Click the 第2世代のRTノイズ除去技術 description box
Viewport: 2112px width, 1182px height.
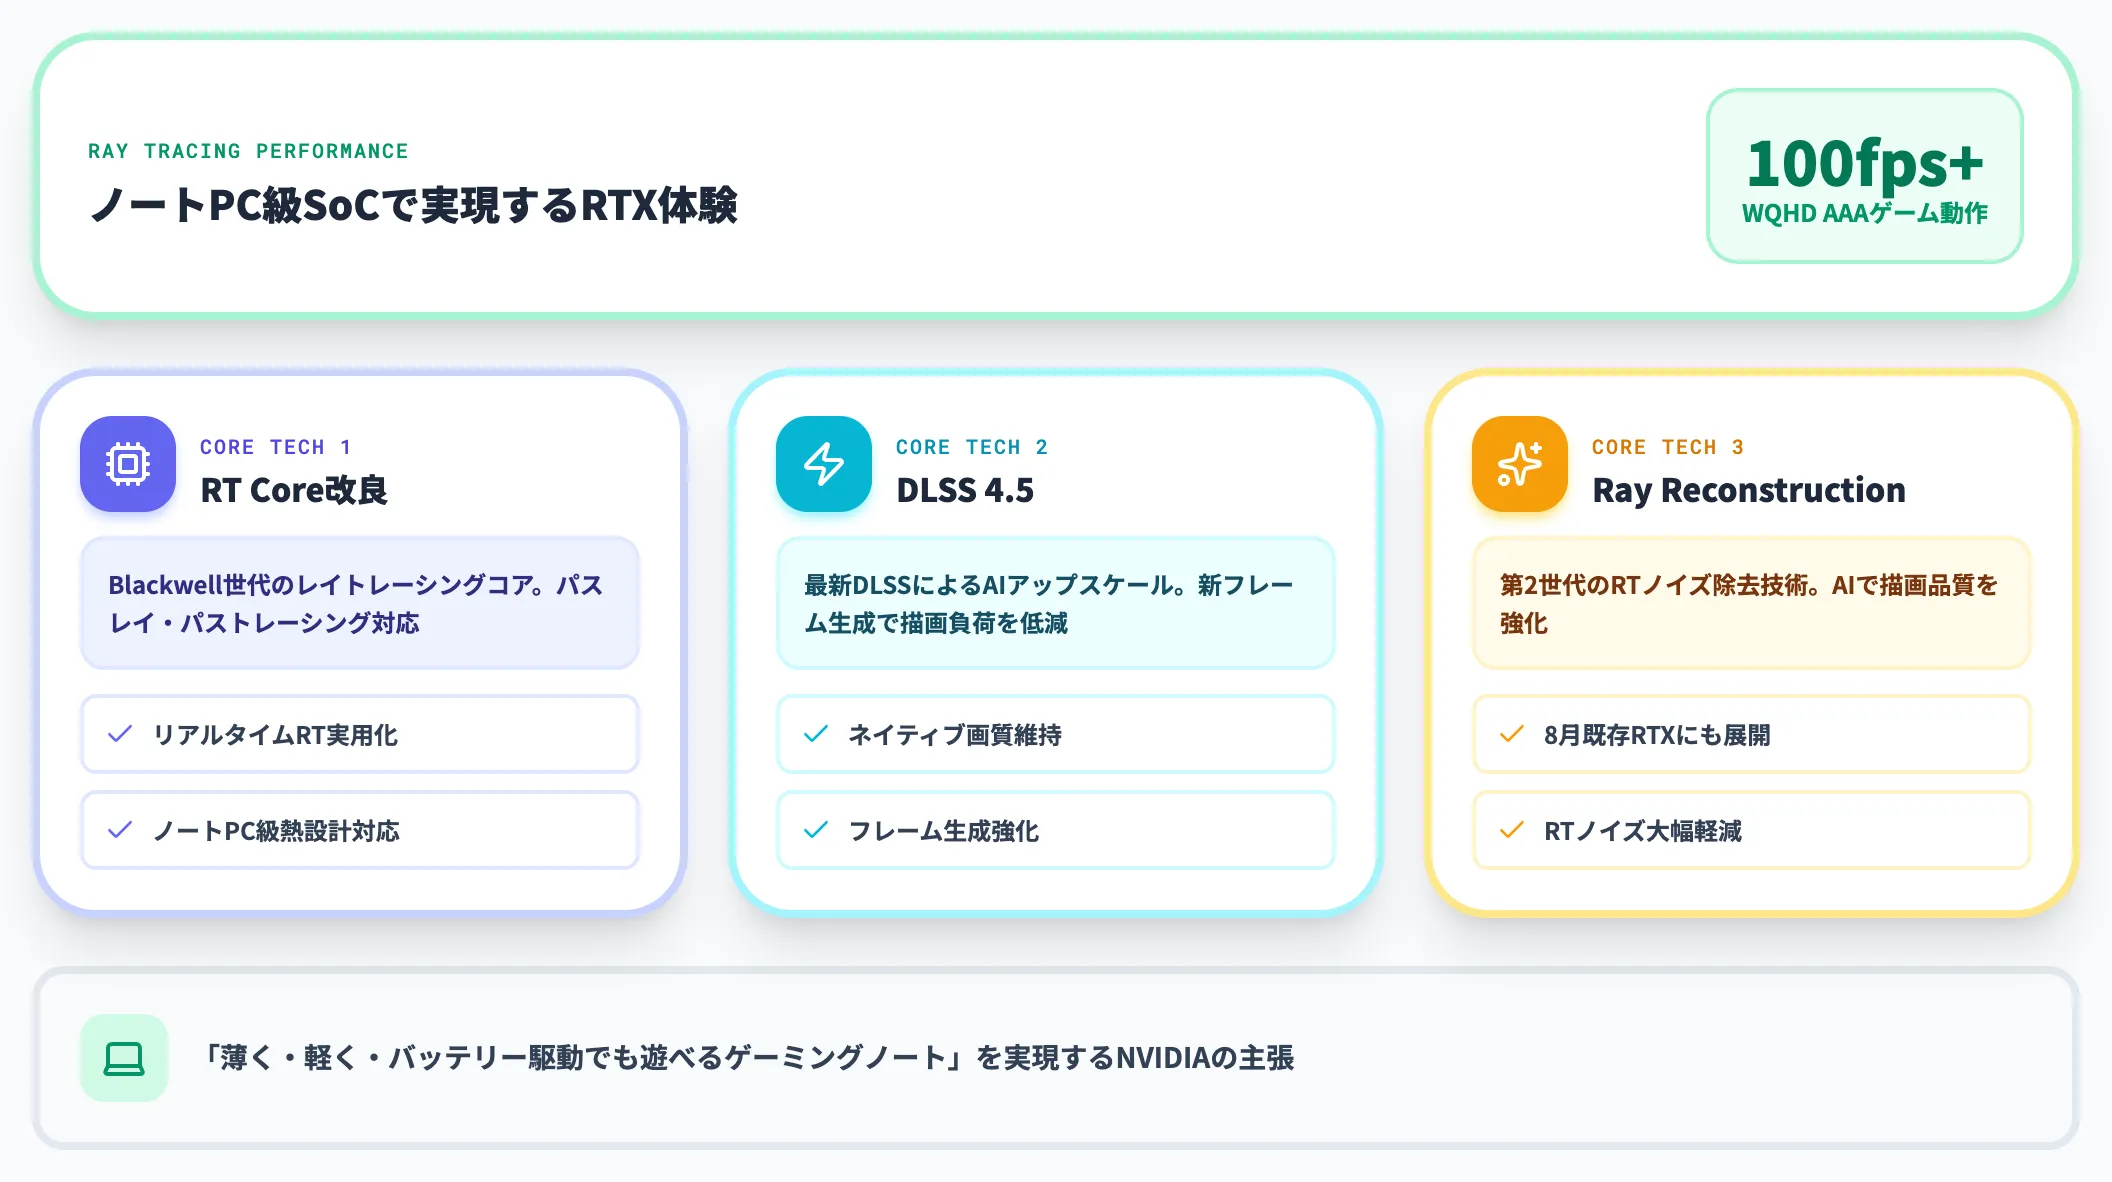click(1752, 603)
